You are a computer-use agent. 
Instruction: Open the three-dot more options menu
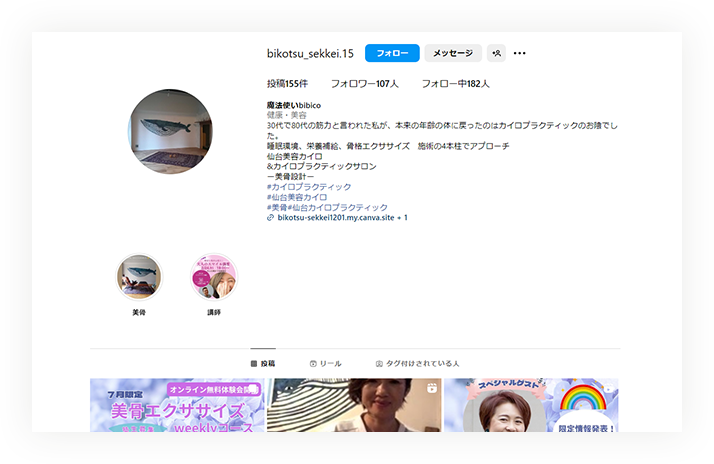520,53
